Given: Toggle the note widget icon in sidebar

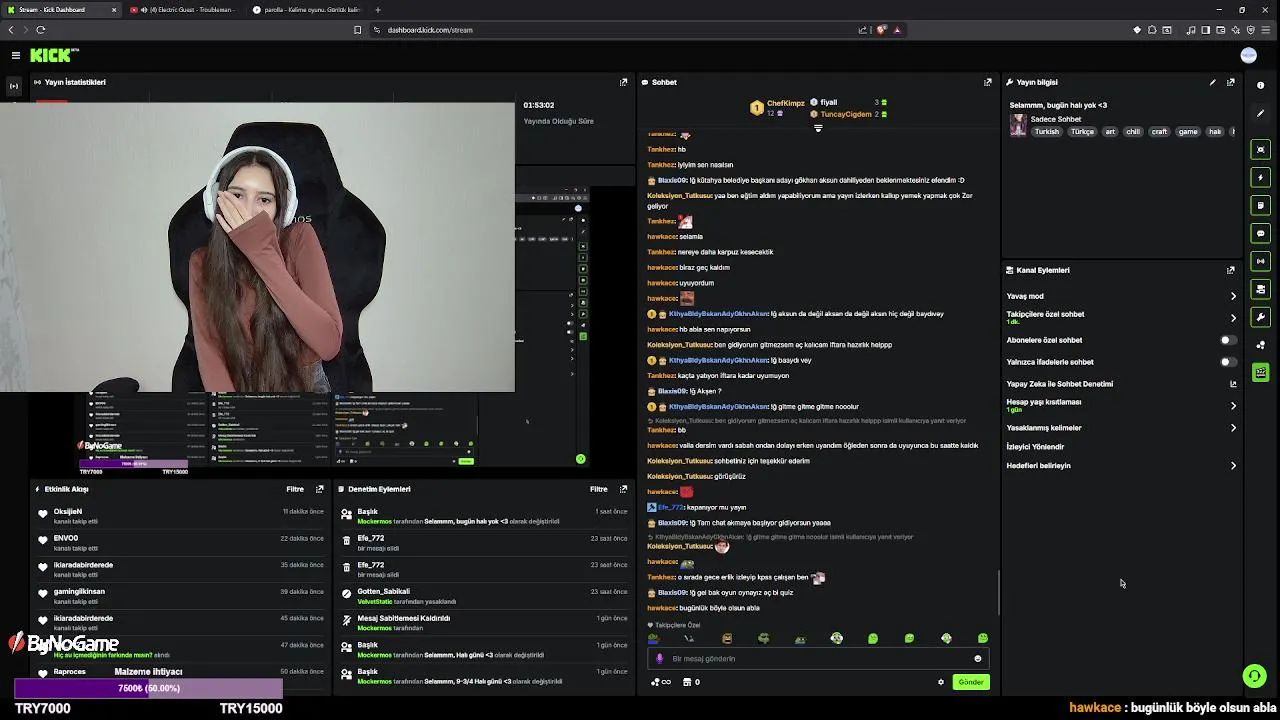Looking at the screenshot, I should coord(1260,205).
